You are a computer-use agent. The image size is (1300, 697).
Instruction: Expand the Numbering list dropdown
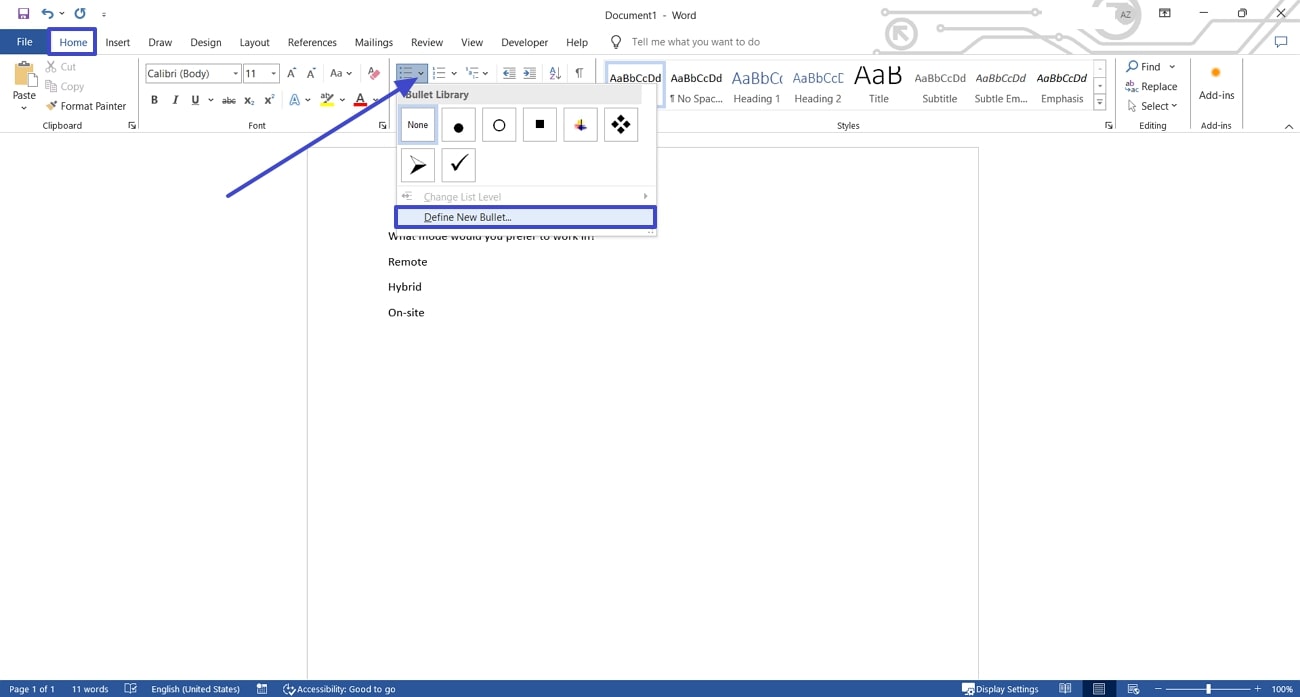point(452,72)
